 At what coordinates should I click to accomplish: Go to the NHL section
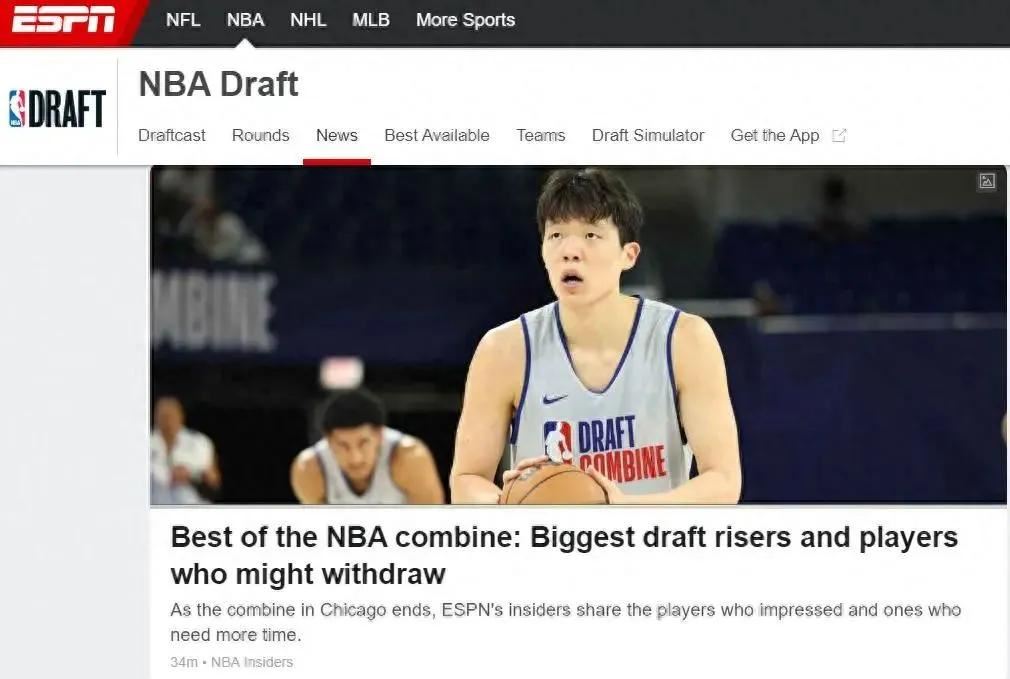click(308, 20)
